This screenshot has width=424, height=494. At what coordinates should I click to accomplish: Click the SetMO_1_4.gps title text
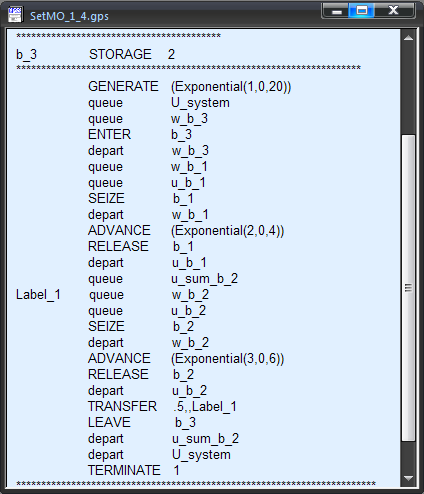[69, 16]
